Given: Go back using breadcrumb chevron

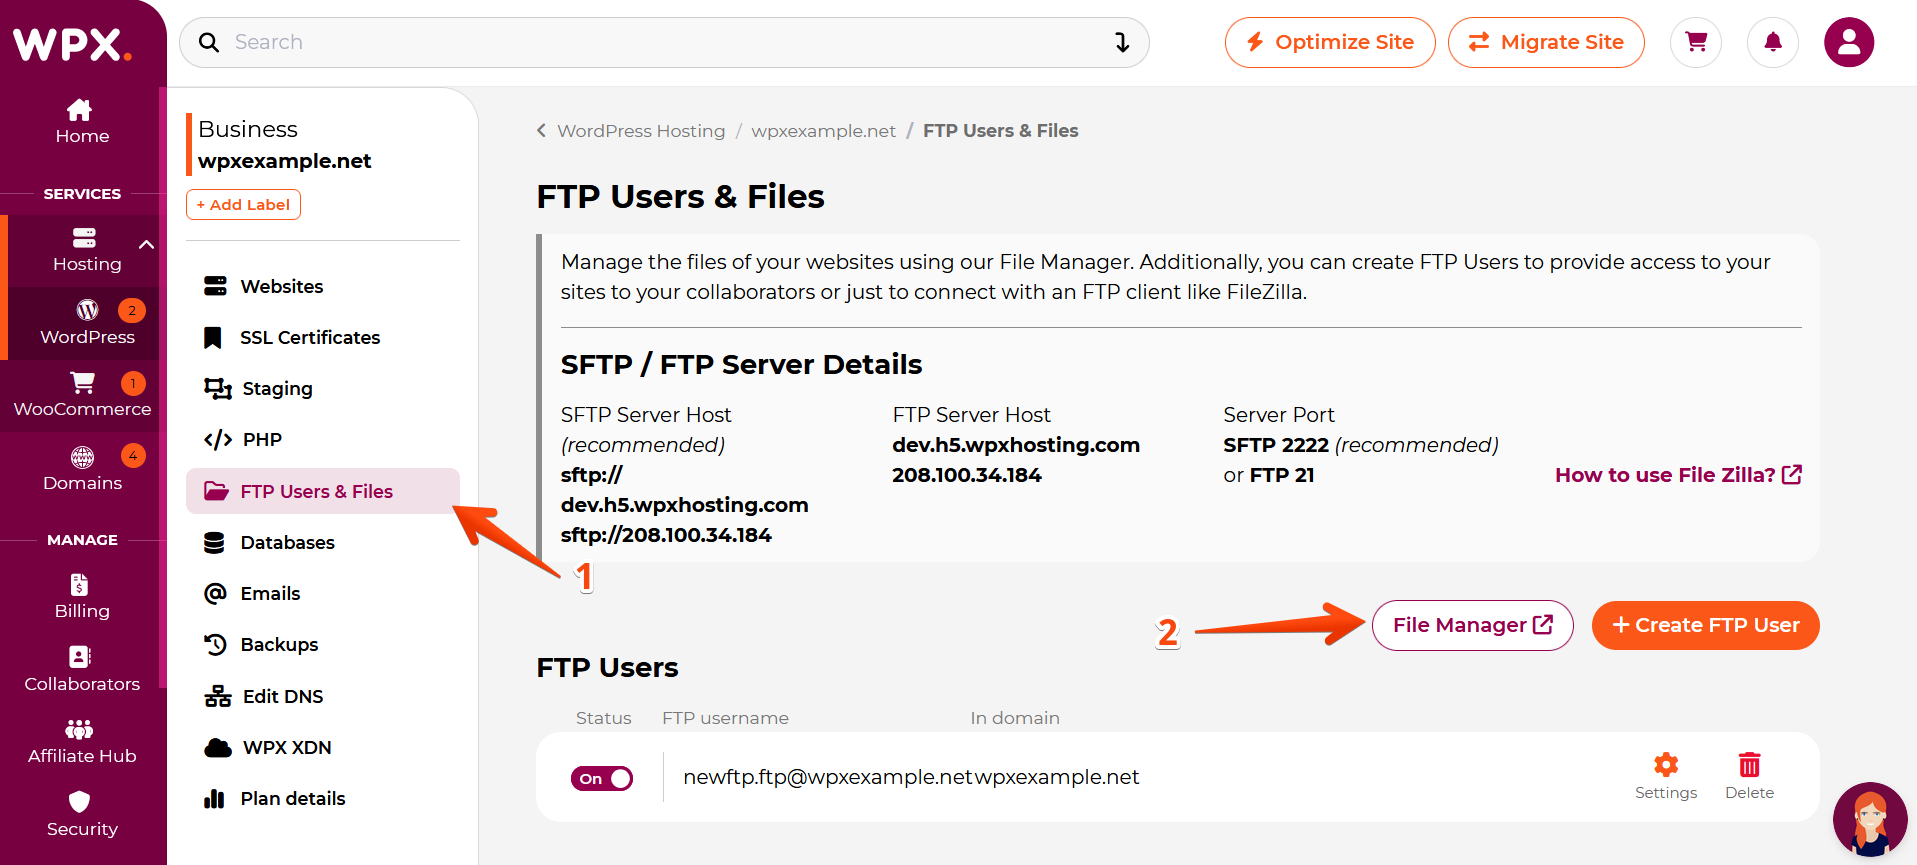Looking at the screenshot, I should [541, 130].
